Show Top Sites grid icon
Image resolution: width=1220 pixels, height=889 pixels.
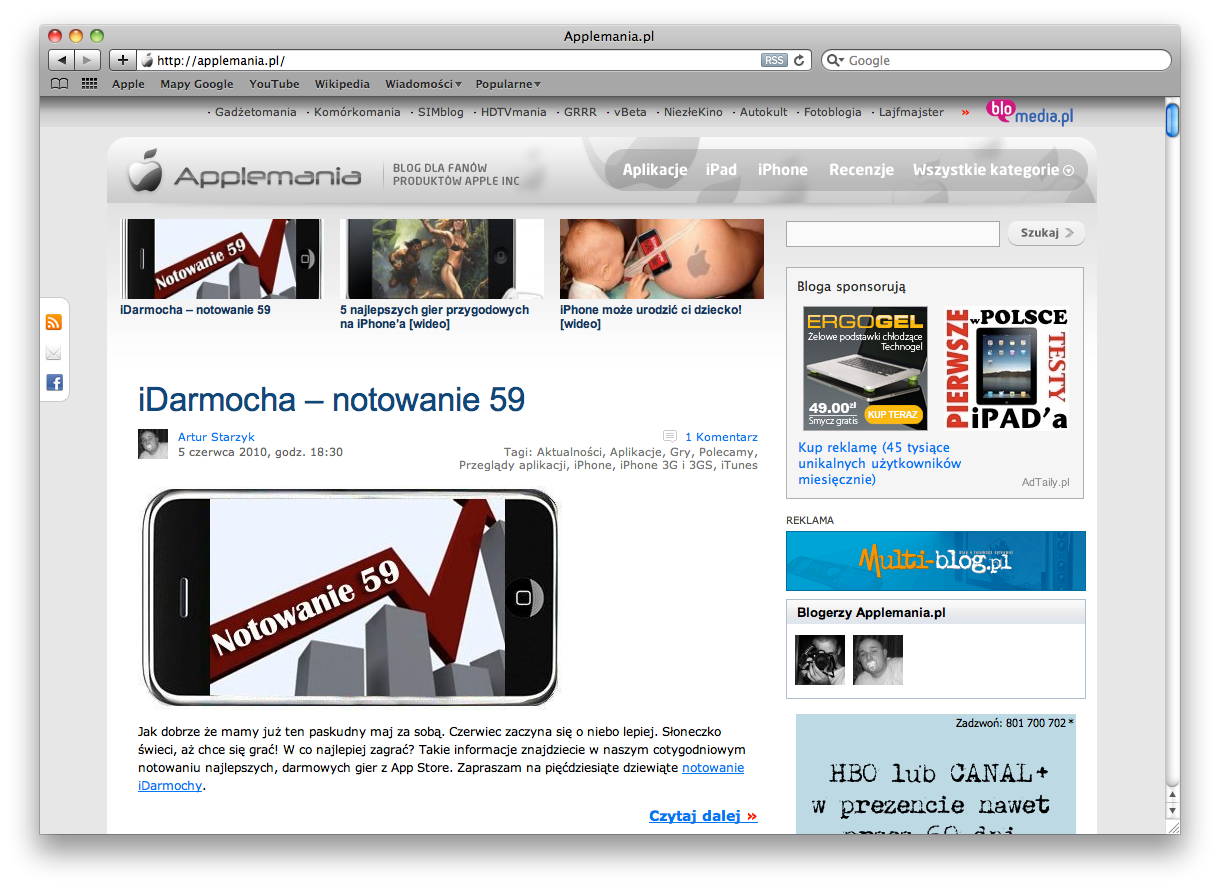click(x=89, y=84)
